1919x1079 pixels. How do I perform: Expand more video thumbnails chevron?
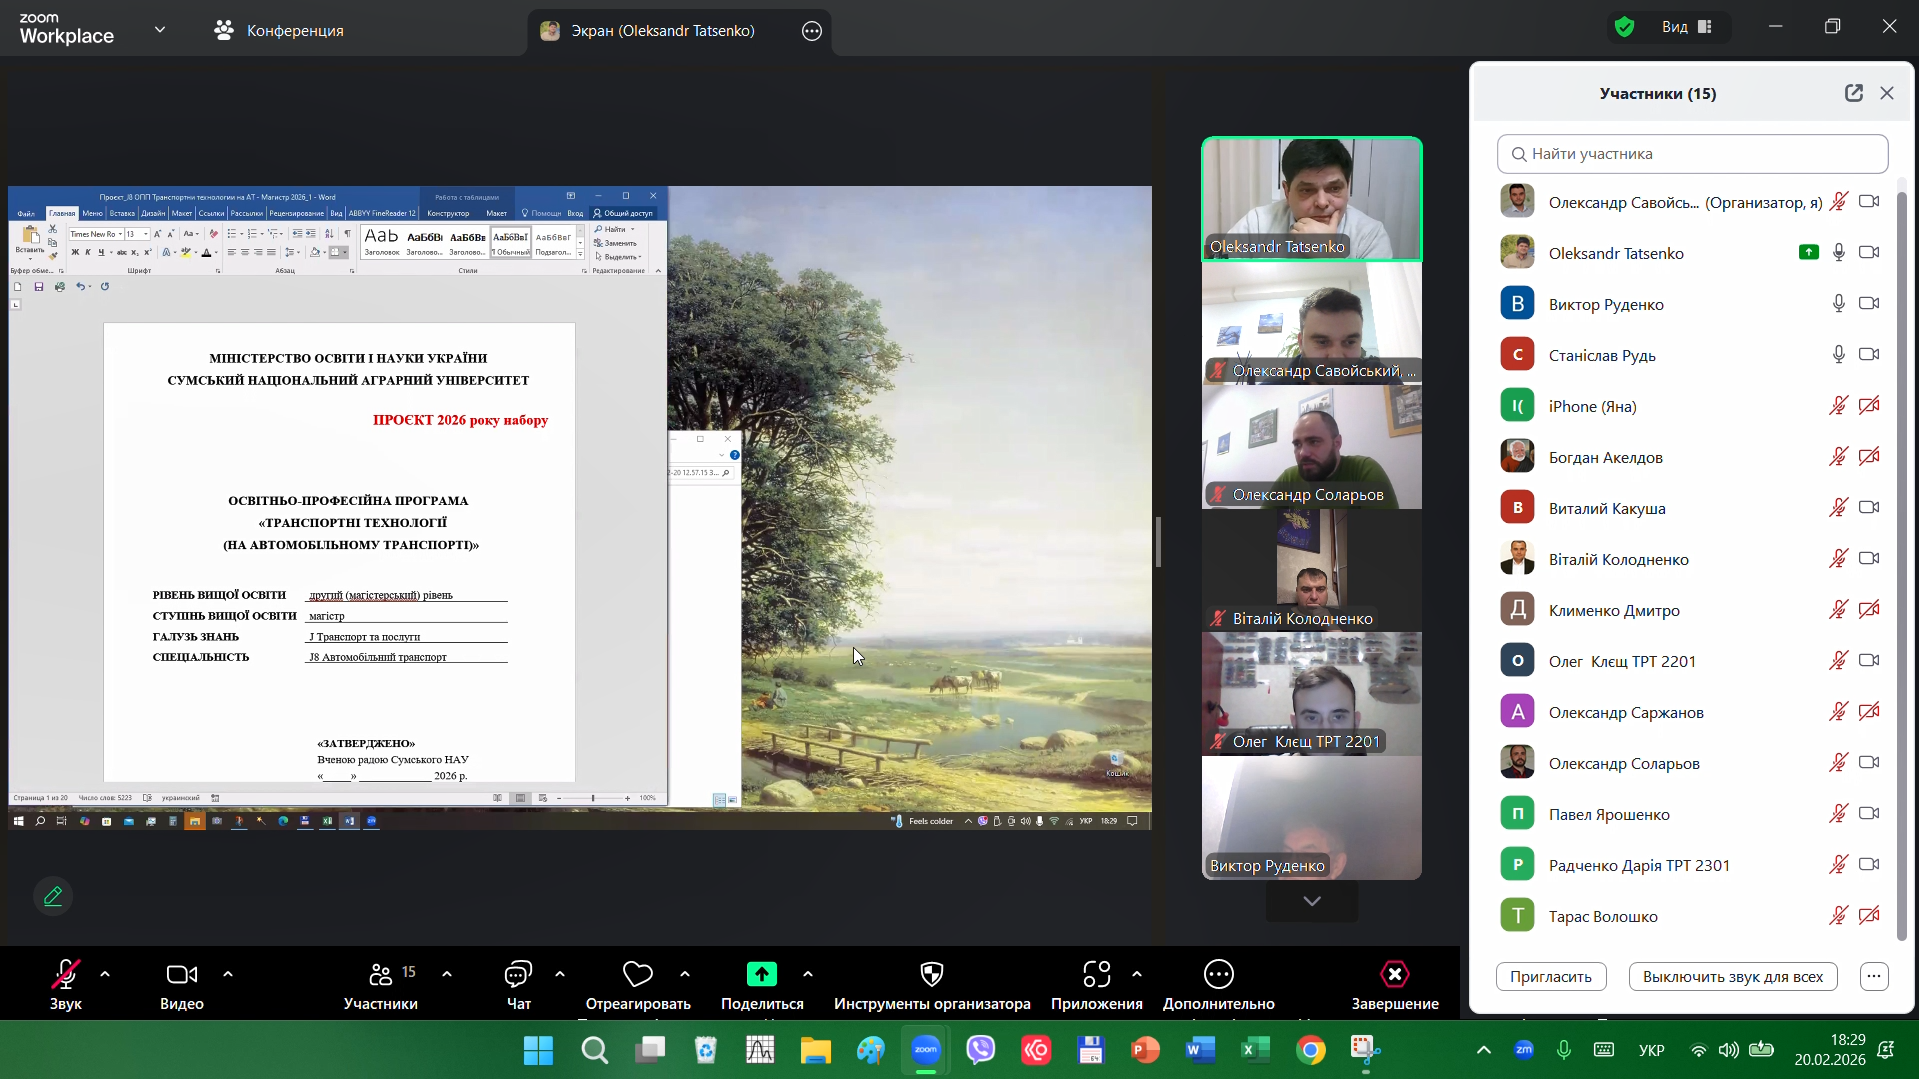click(1311, 901)
